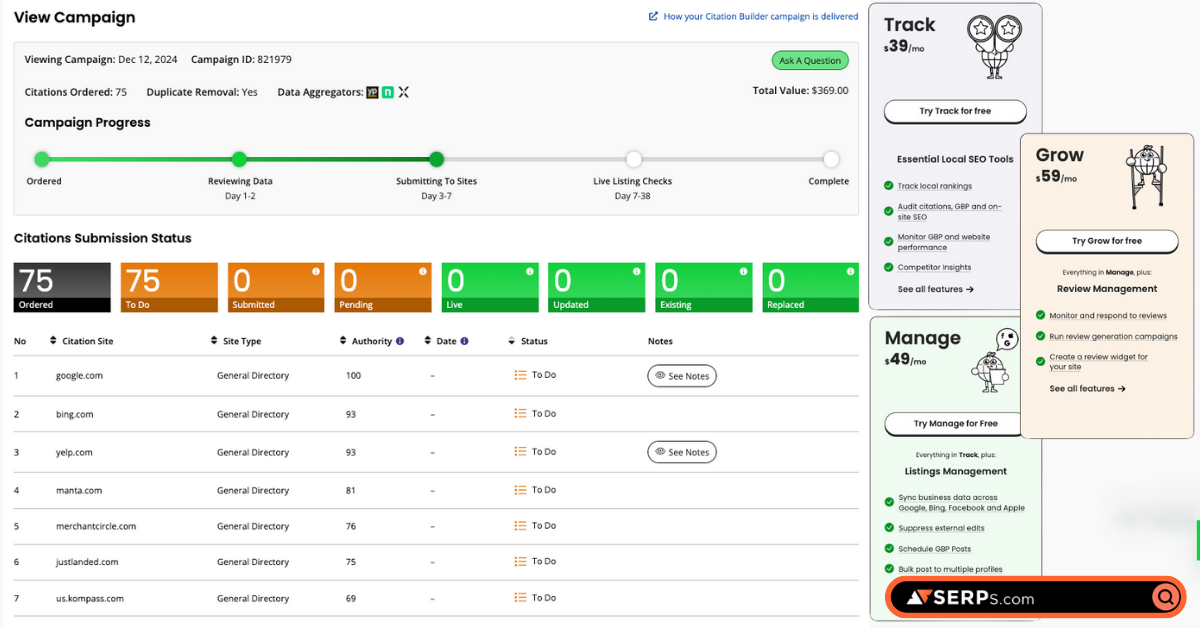This screenshot has height=628, width=1200.
Task: Select the Replaced count tile
Action: tap(811, 288)
